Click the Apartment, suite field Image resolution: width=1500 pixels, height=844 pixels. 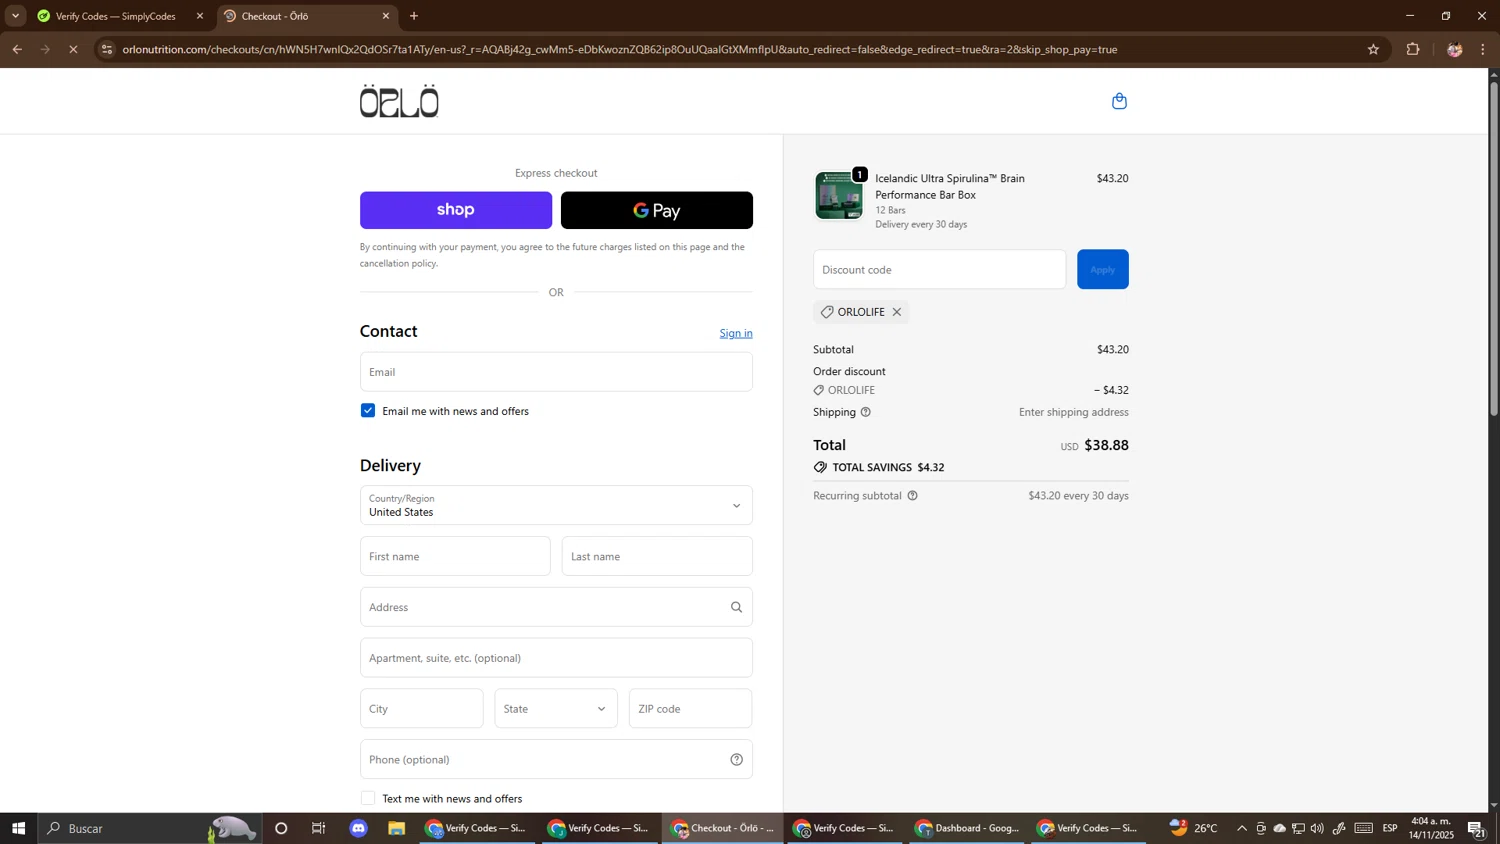pos(556,658)
